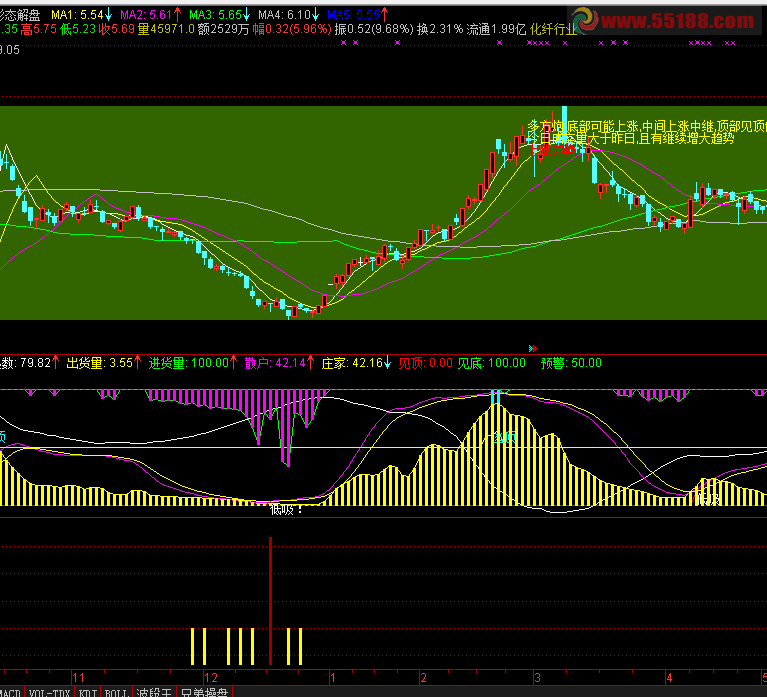
Task: Click the 振0.52(9.68%) amplitude readout
Action: point(374,29)
